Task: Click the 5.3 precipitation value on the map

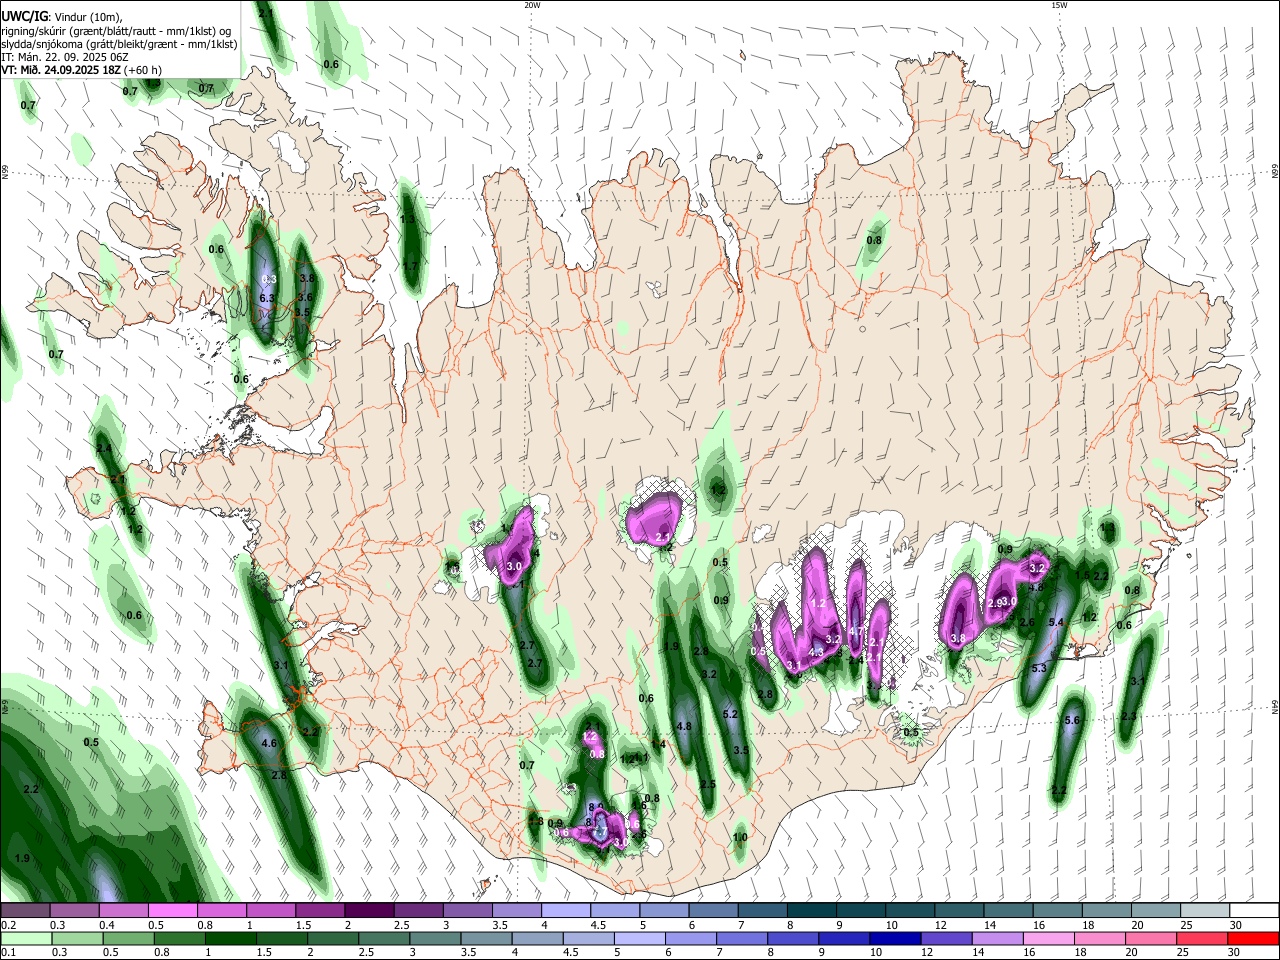Action: (1038, 668)
